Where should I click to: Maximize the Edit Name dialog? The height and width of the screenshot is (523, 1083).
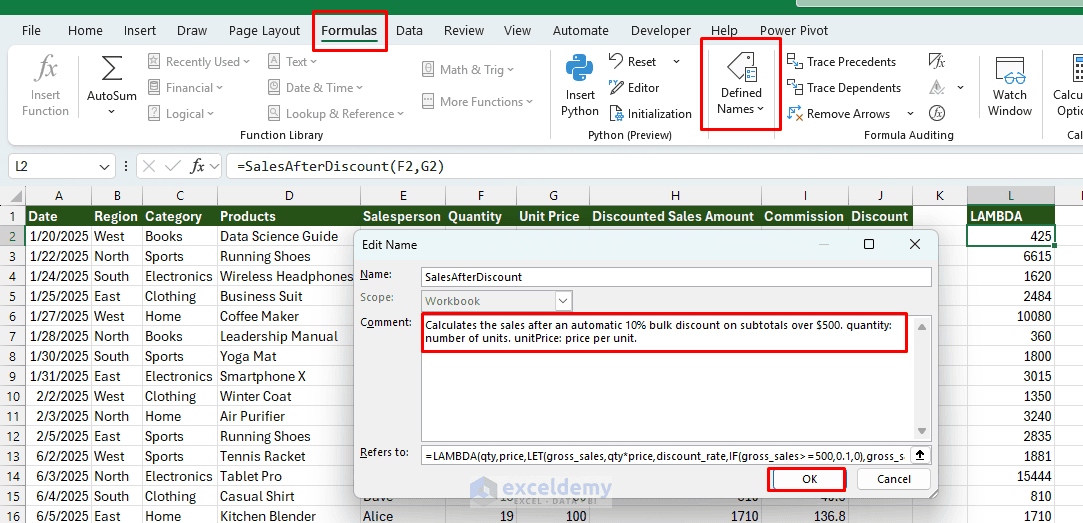(x=870, y=244)
